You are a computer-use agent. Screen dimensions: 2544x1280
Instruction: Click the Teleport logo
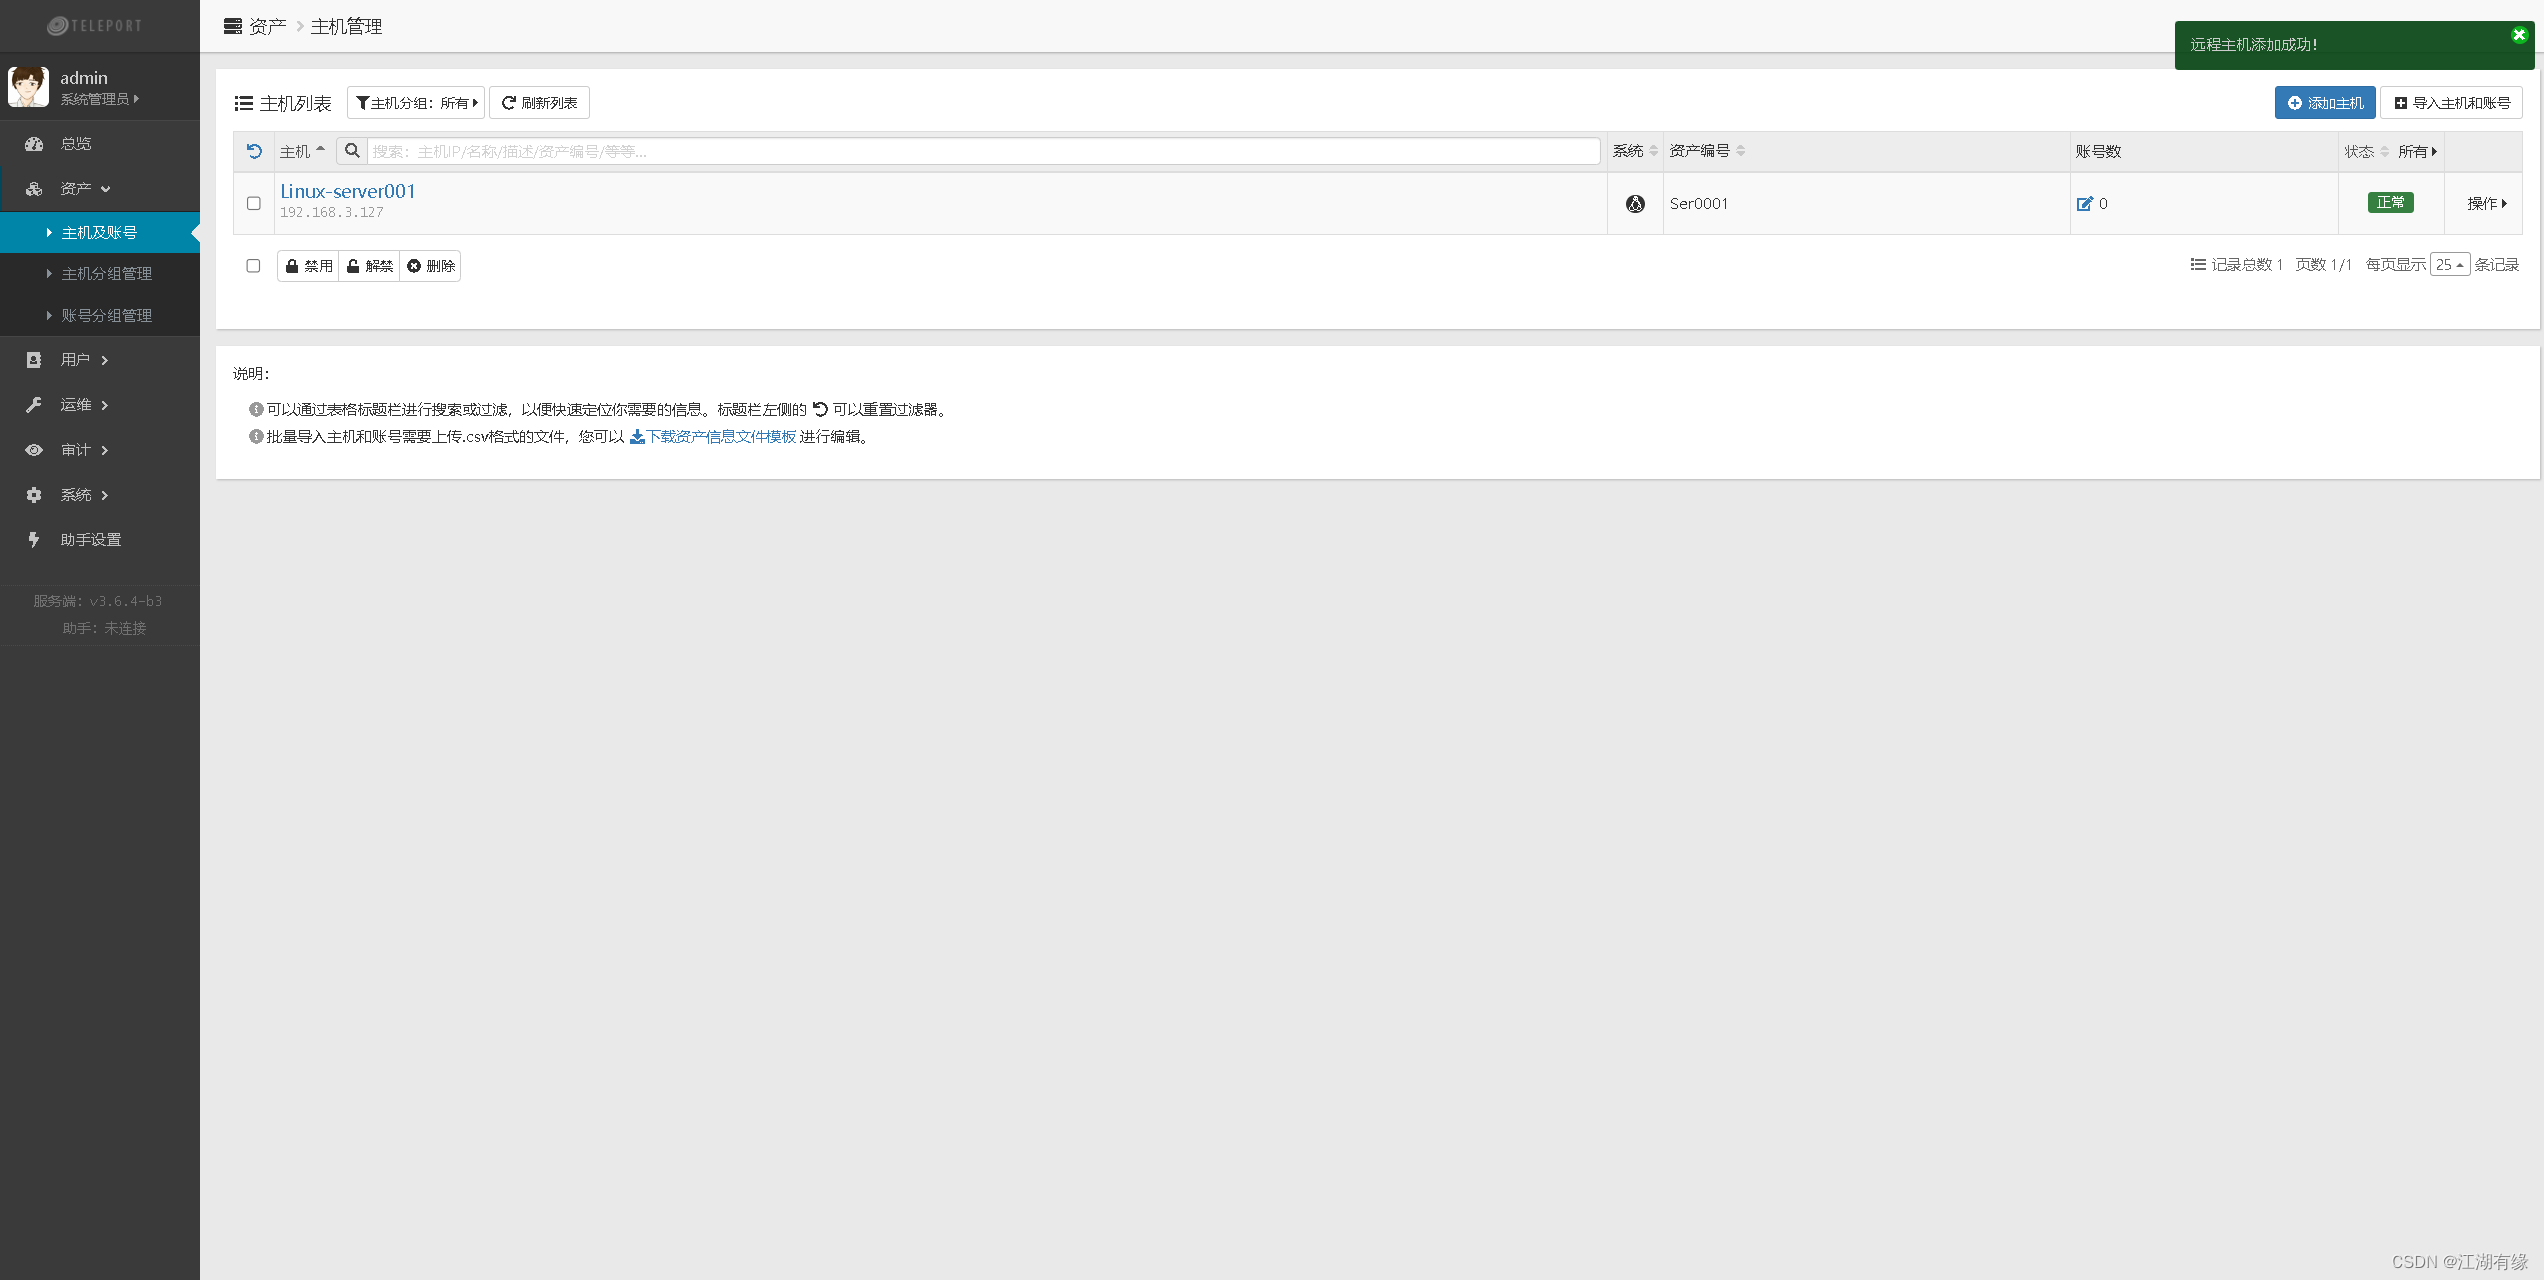pos(96,26)
